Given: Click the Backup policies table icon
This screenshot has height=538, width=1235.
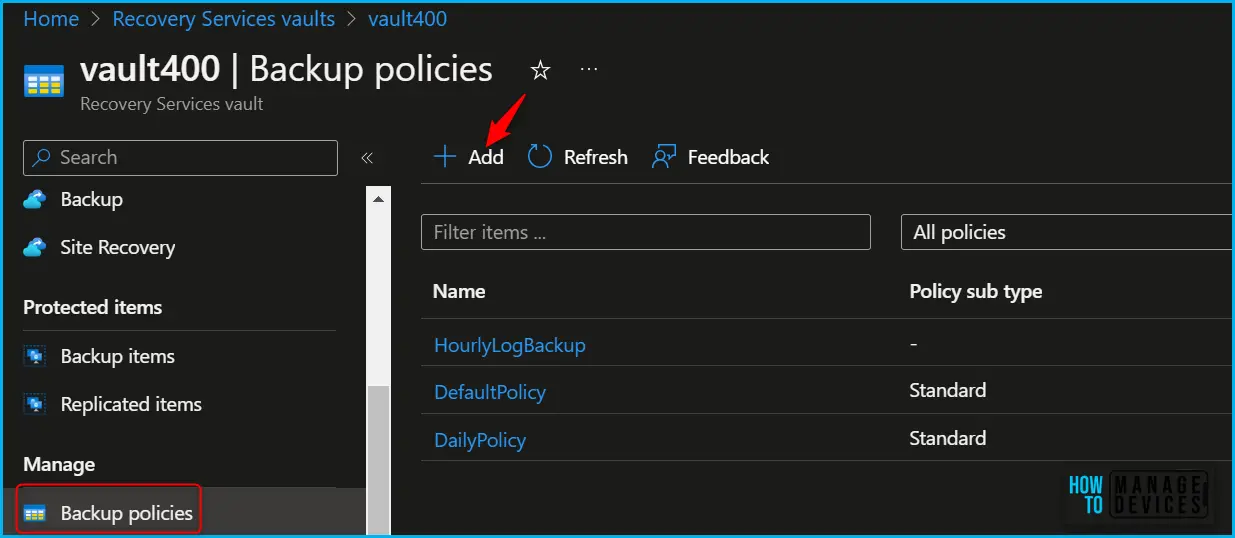Looking at the screenshot, I should coord(35,513).
